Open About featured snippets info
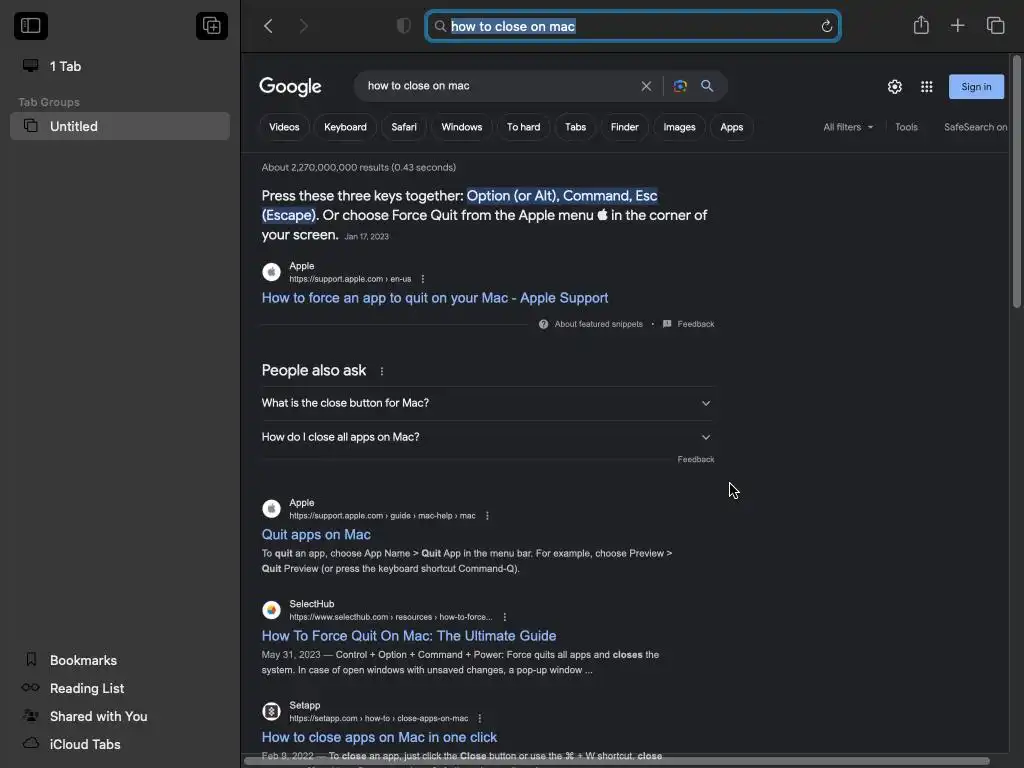Image resolution: width=1024 pixels, height=768 pixels. tap(591, 324)
